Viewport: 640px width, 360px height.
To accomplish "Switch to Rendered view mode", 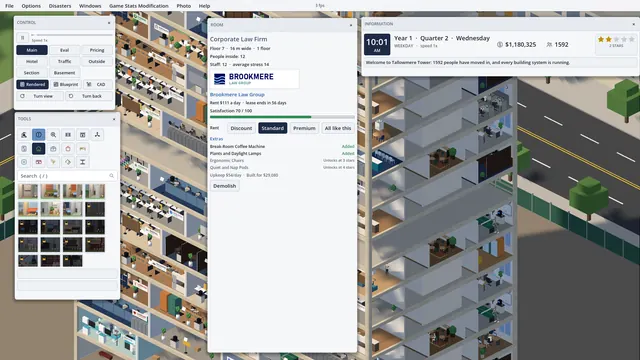I will click(x=32, y=84).
